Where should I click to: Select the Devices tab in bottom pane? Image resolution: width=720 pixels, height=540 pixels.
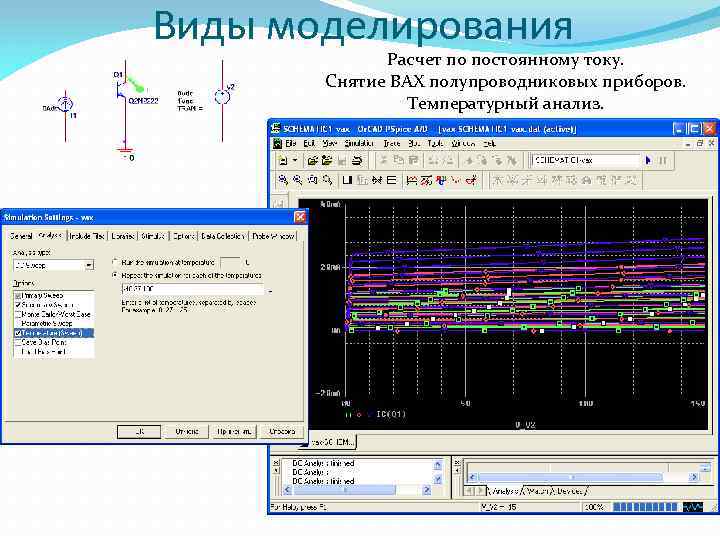pos(569,491)
